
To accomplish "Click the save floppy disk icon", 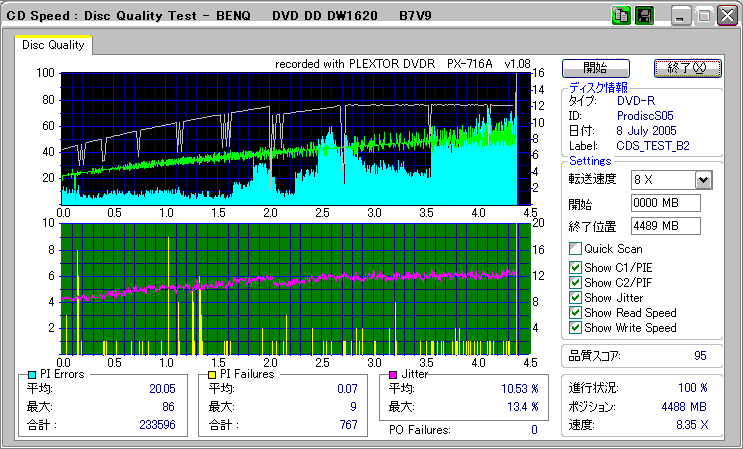I will point(643,15).
